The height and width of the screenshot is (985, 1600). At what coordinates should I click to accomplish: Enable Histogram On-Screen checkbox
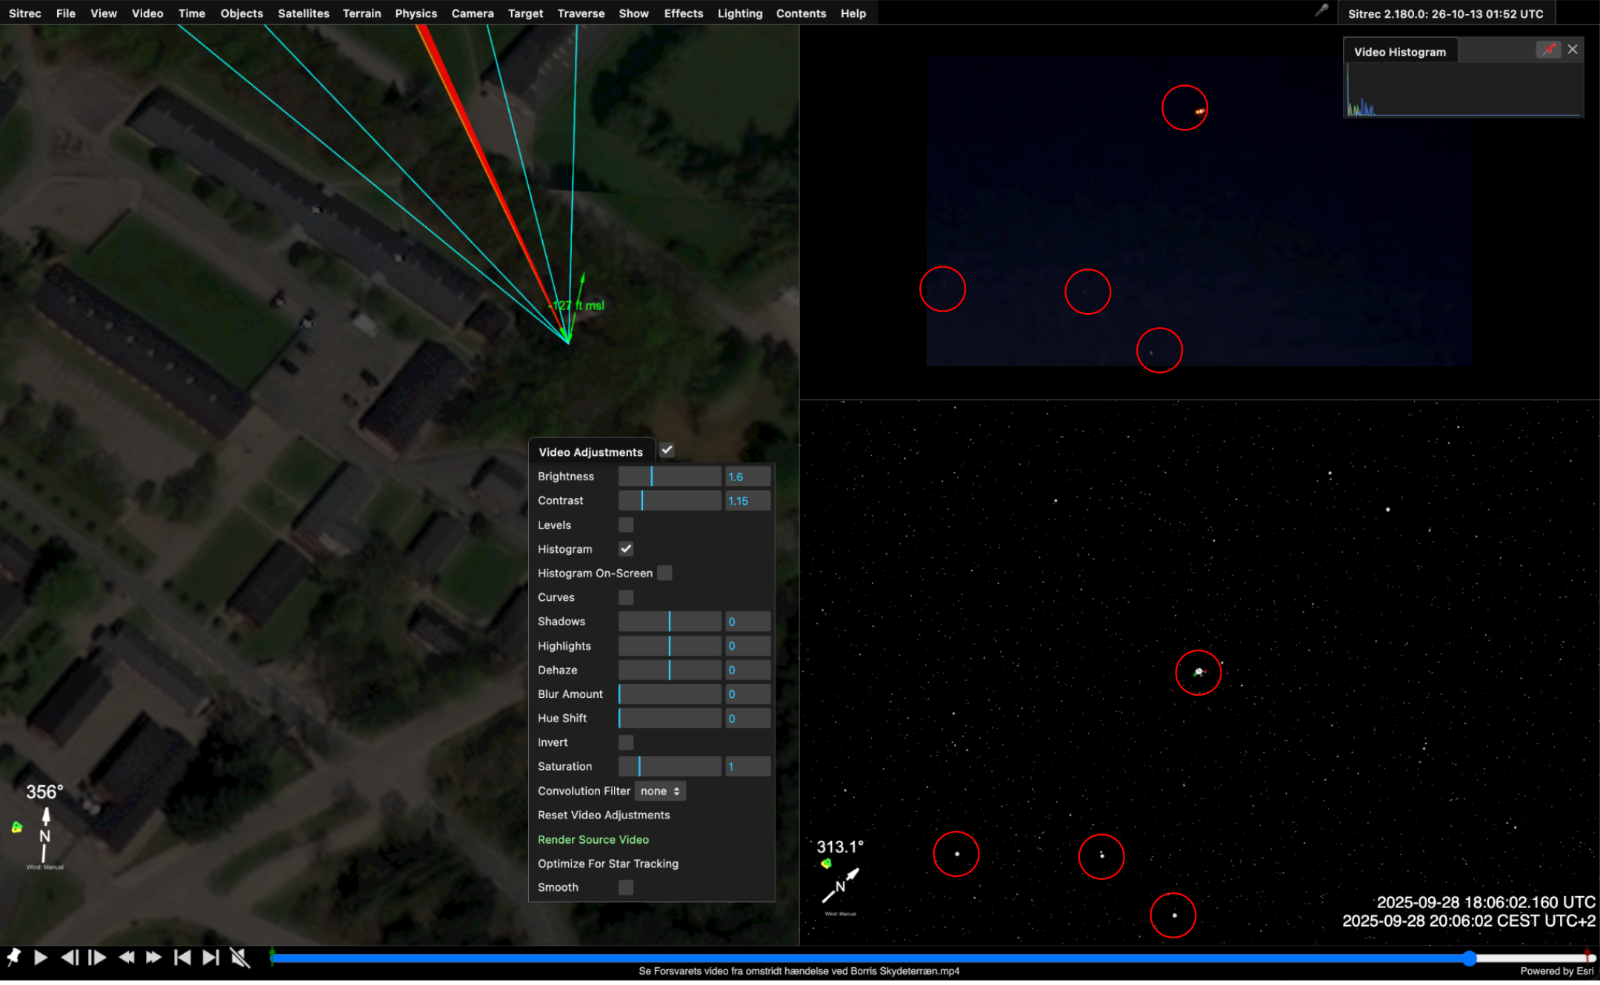coord(665,573)
